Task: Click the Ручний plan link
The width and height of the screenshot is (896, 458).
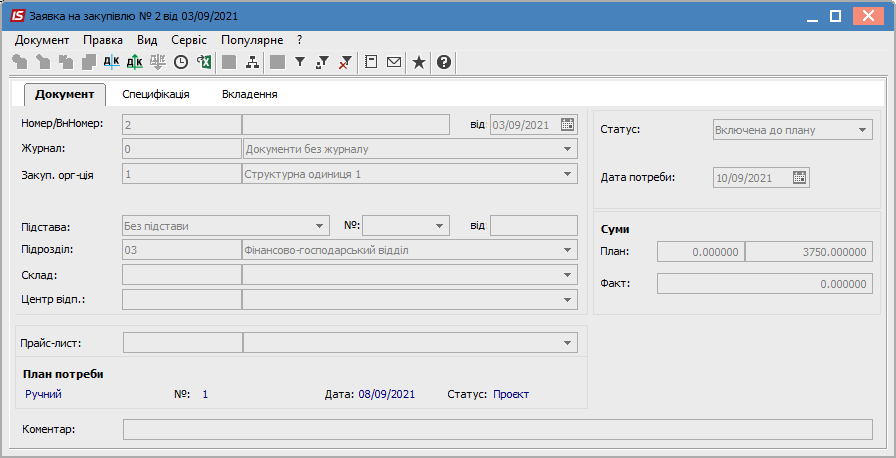Action: pos(43,394)
